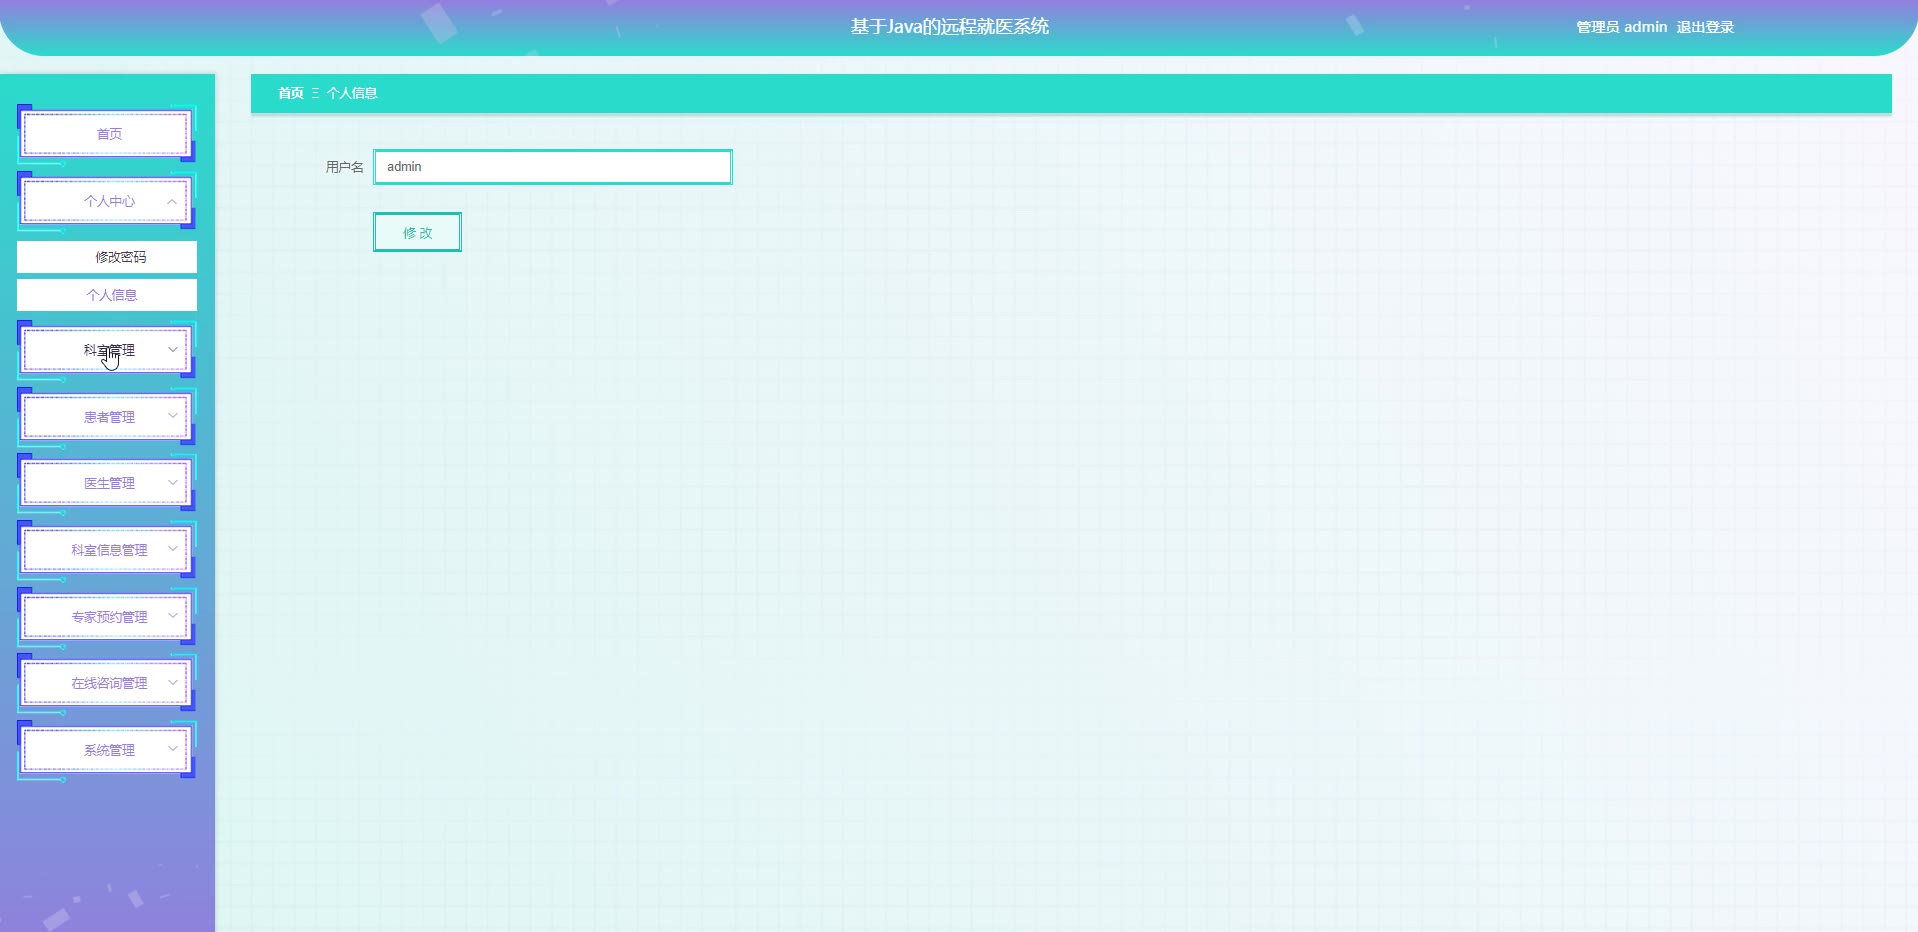This screenshot has width=1918, height=932.
Task: Click the 管理员 admin user label
Action: tap(1621, 27)
